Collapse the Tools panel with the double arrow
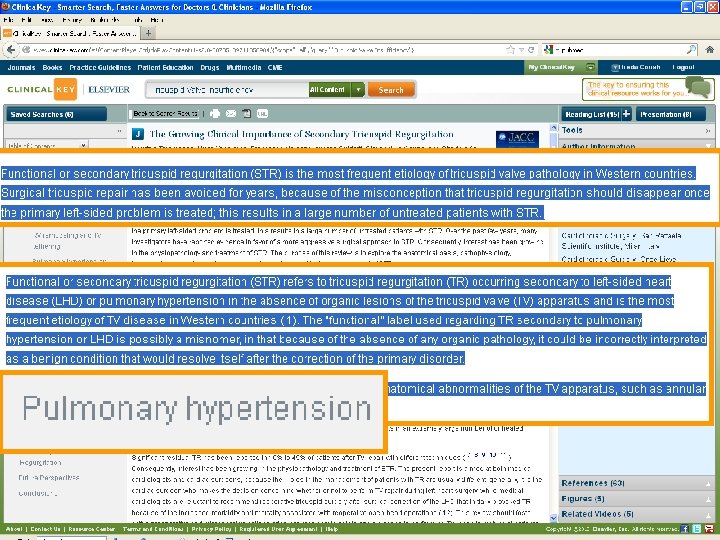720x540 pixels. pyautogui.click(x=708, y=131)
